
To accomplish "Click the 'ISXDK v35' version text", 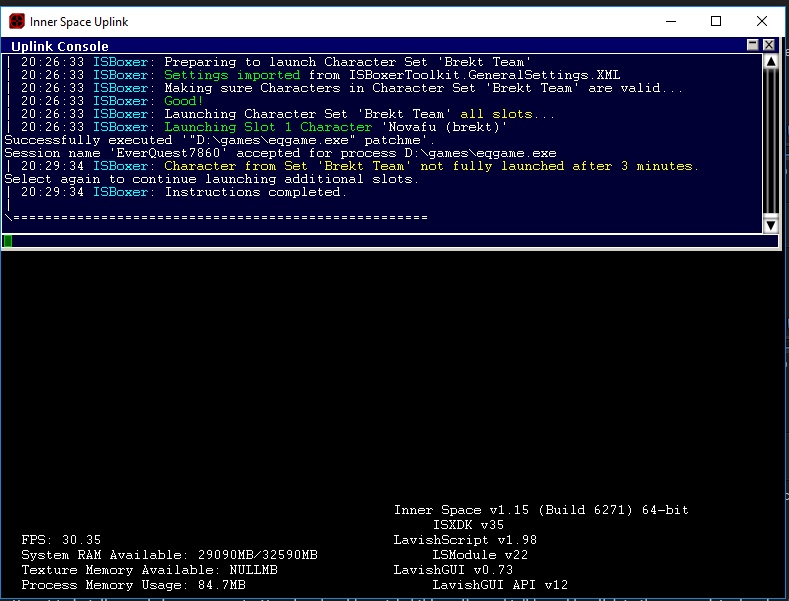I will click(x=468, y=525).
